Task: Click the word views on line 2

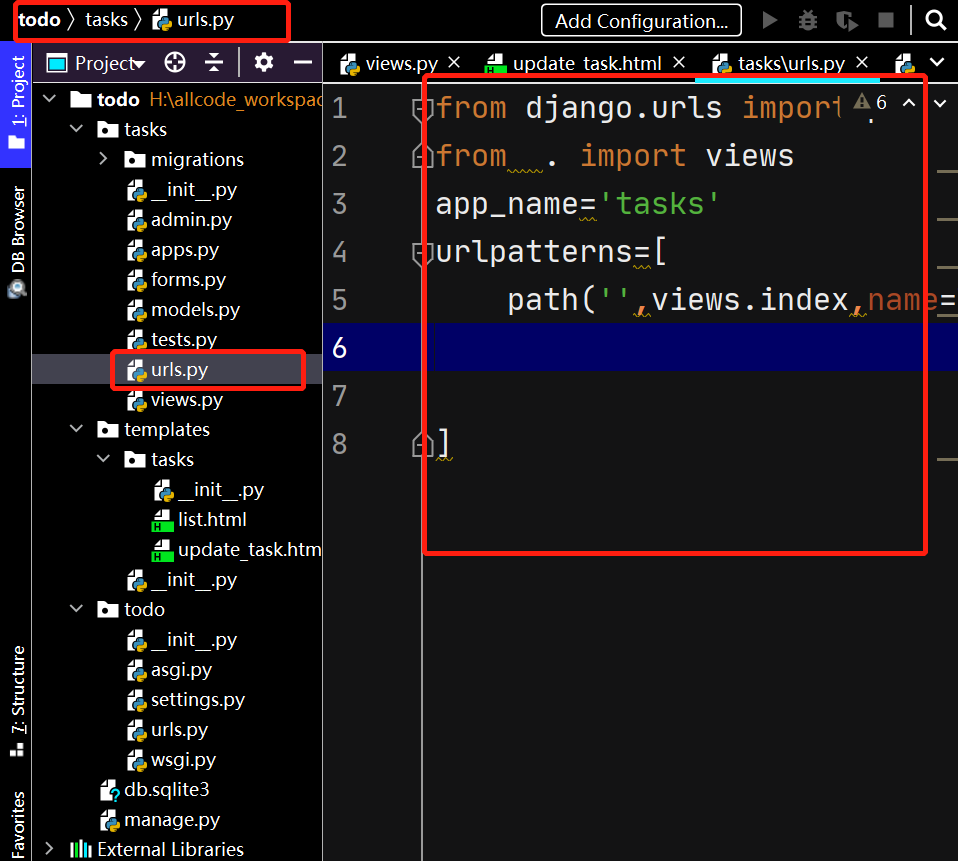Action: pos(750,156)
